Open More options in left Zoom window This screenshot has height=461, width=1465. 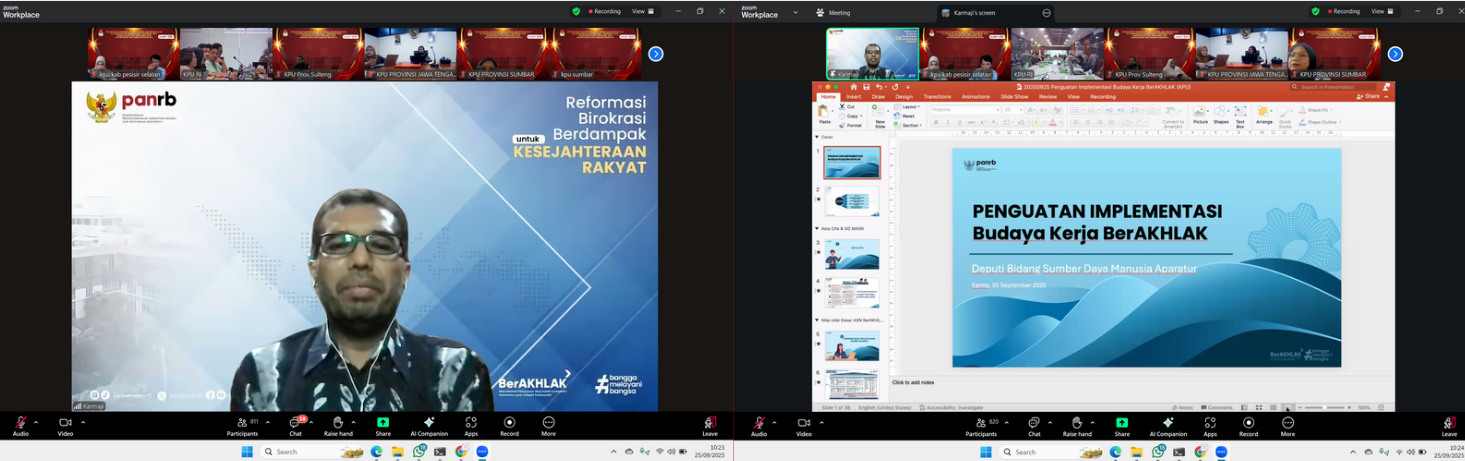click(x=548, y=423)
